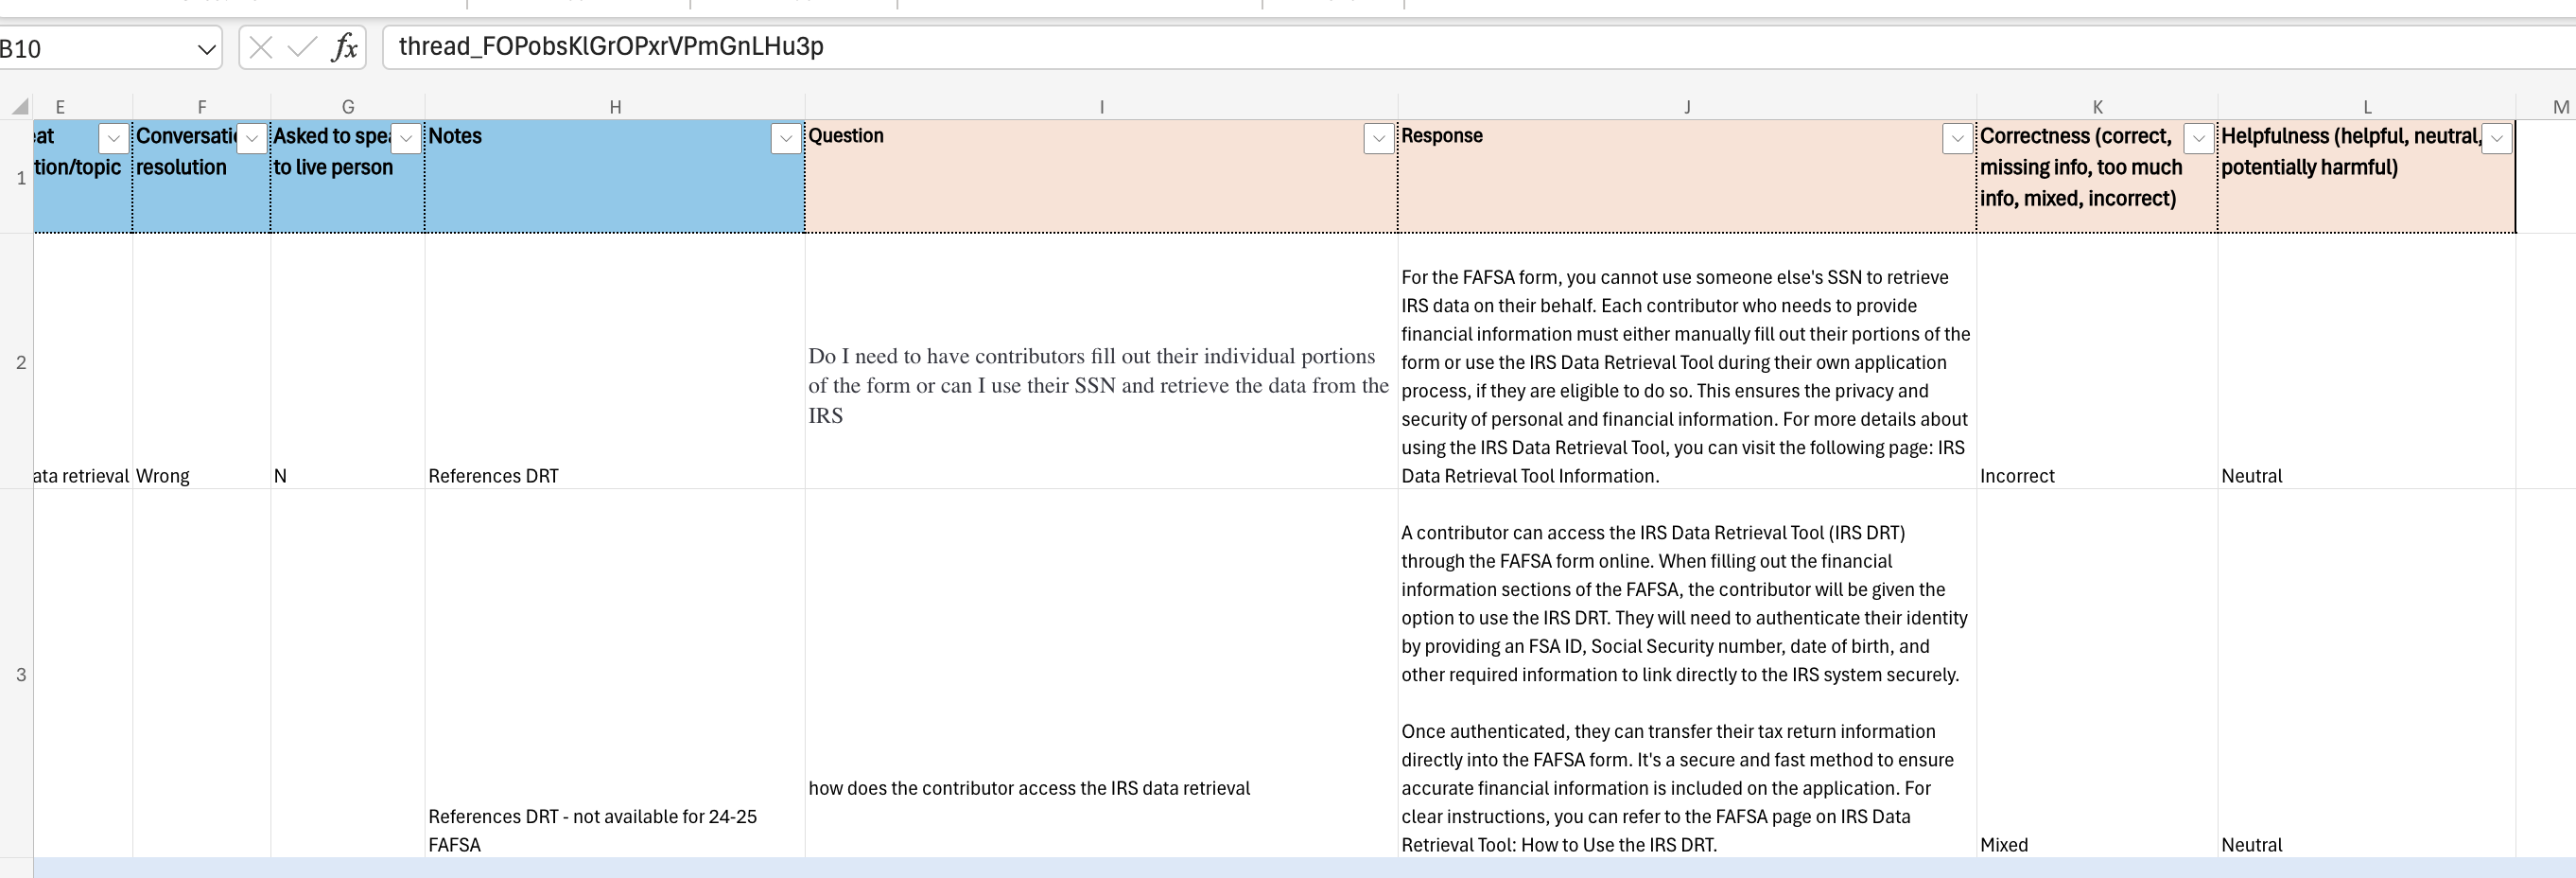Image resolution: width=2576 pixels, height=878 pixels.
Task: Click the Select All corner triangle
Action: (x=20, y=106)
